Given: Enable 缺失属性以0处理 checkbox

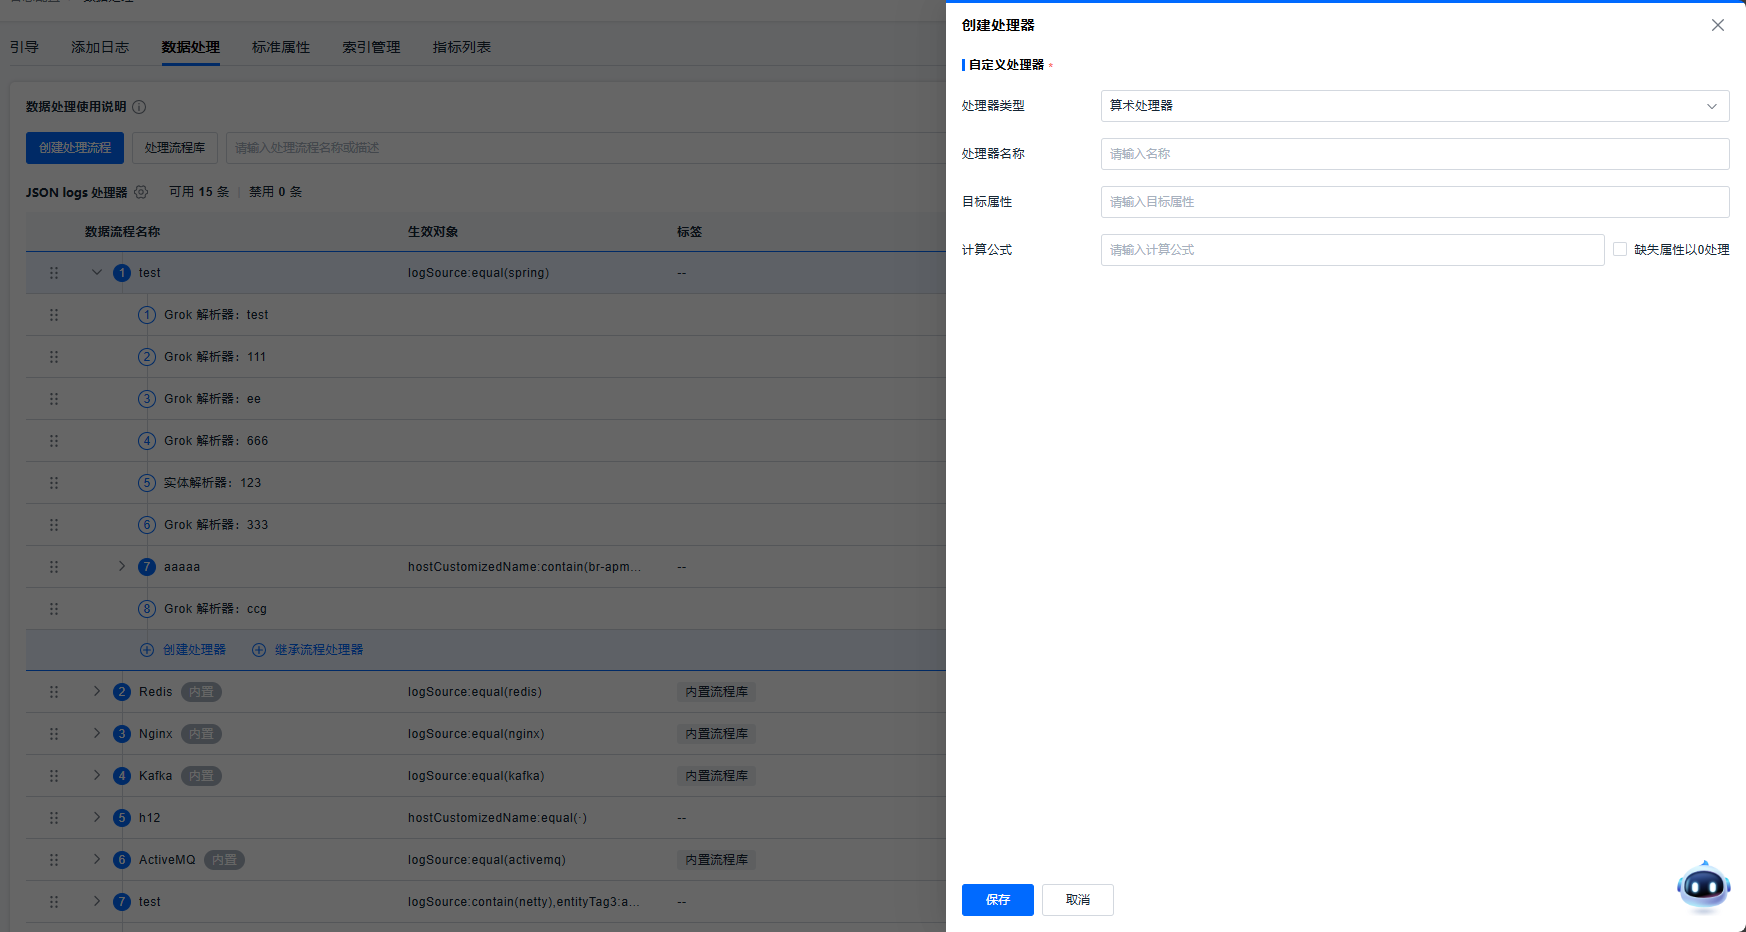Looking at the screenshot, I should click(x=1620, y=249).
